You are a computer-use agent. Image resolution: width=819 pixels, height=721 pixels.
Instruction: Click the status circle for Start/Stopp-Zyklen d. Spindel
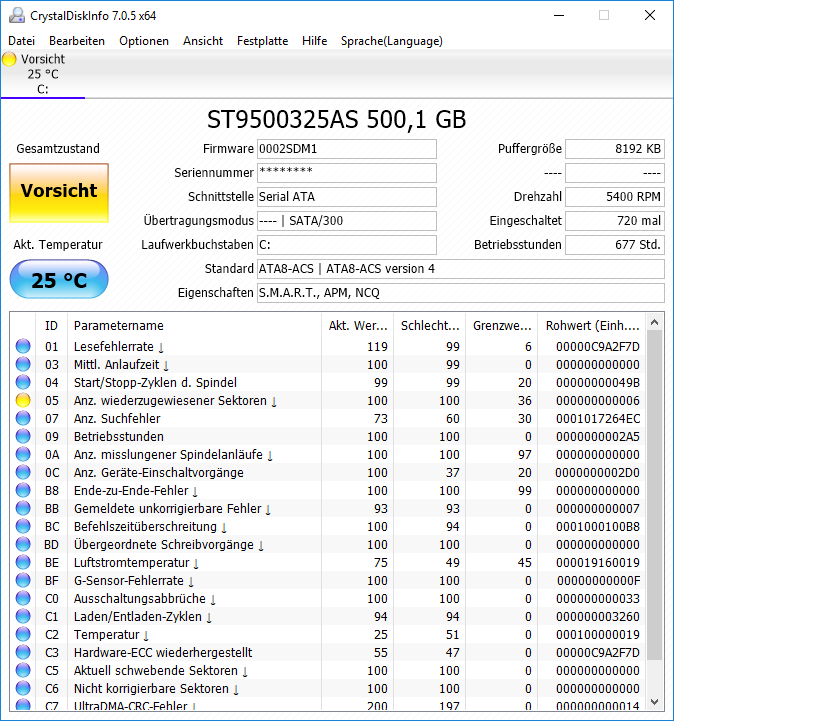[23, 382]
